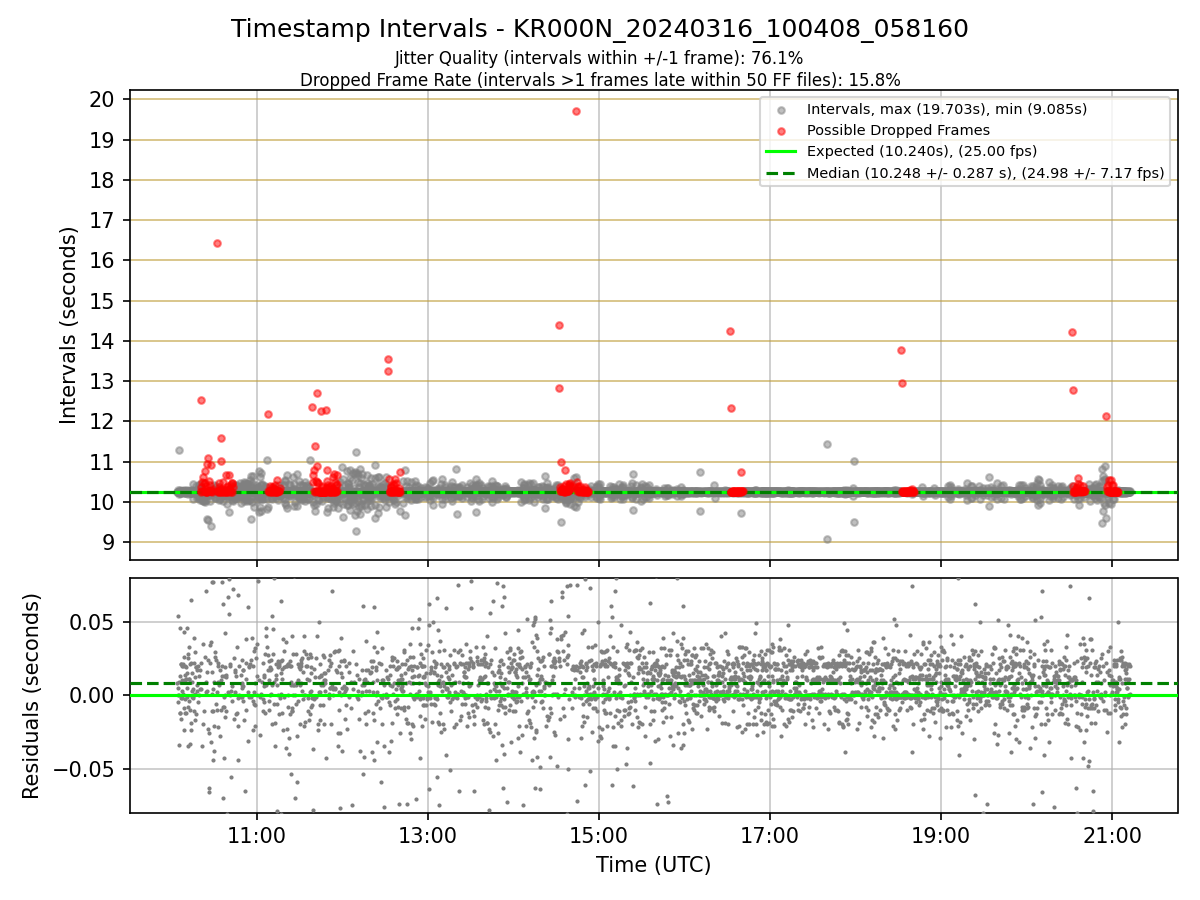Click the 15:00 x-axis tick label

tap(599, 835)
